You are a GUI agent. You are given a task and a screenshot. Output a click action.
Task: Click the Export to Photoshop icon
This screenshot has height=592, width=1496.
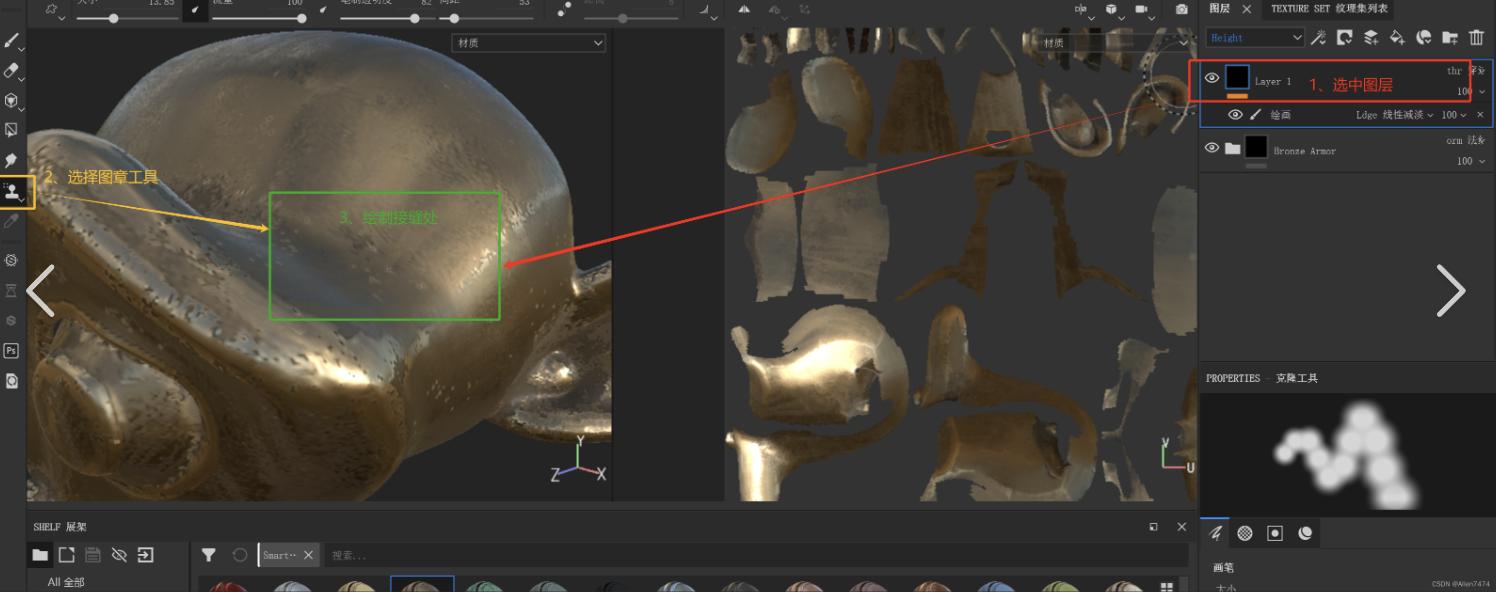point(12,350)
